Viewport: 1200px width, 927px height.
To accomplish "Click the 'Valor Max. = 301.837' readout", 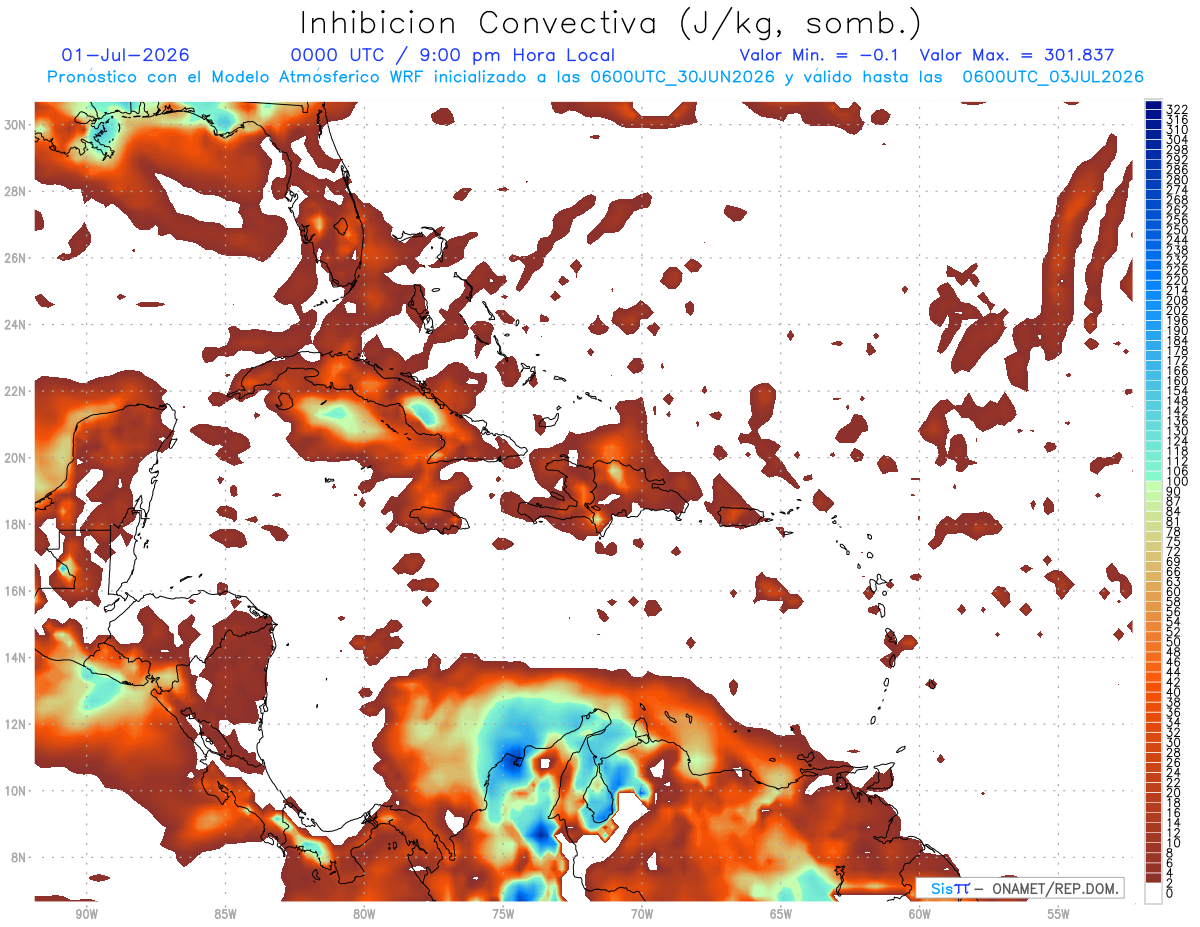I will pos(1017,56).
